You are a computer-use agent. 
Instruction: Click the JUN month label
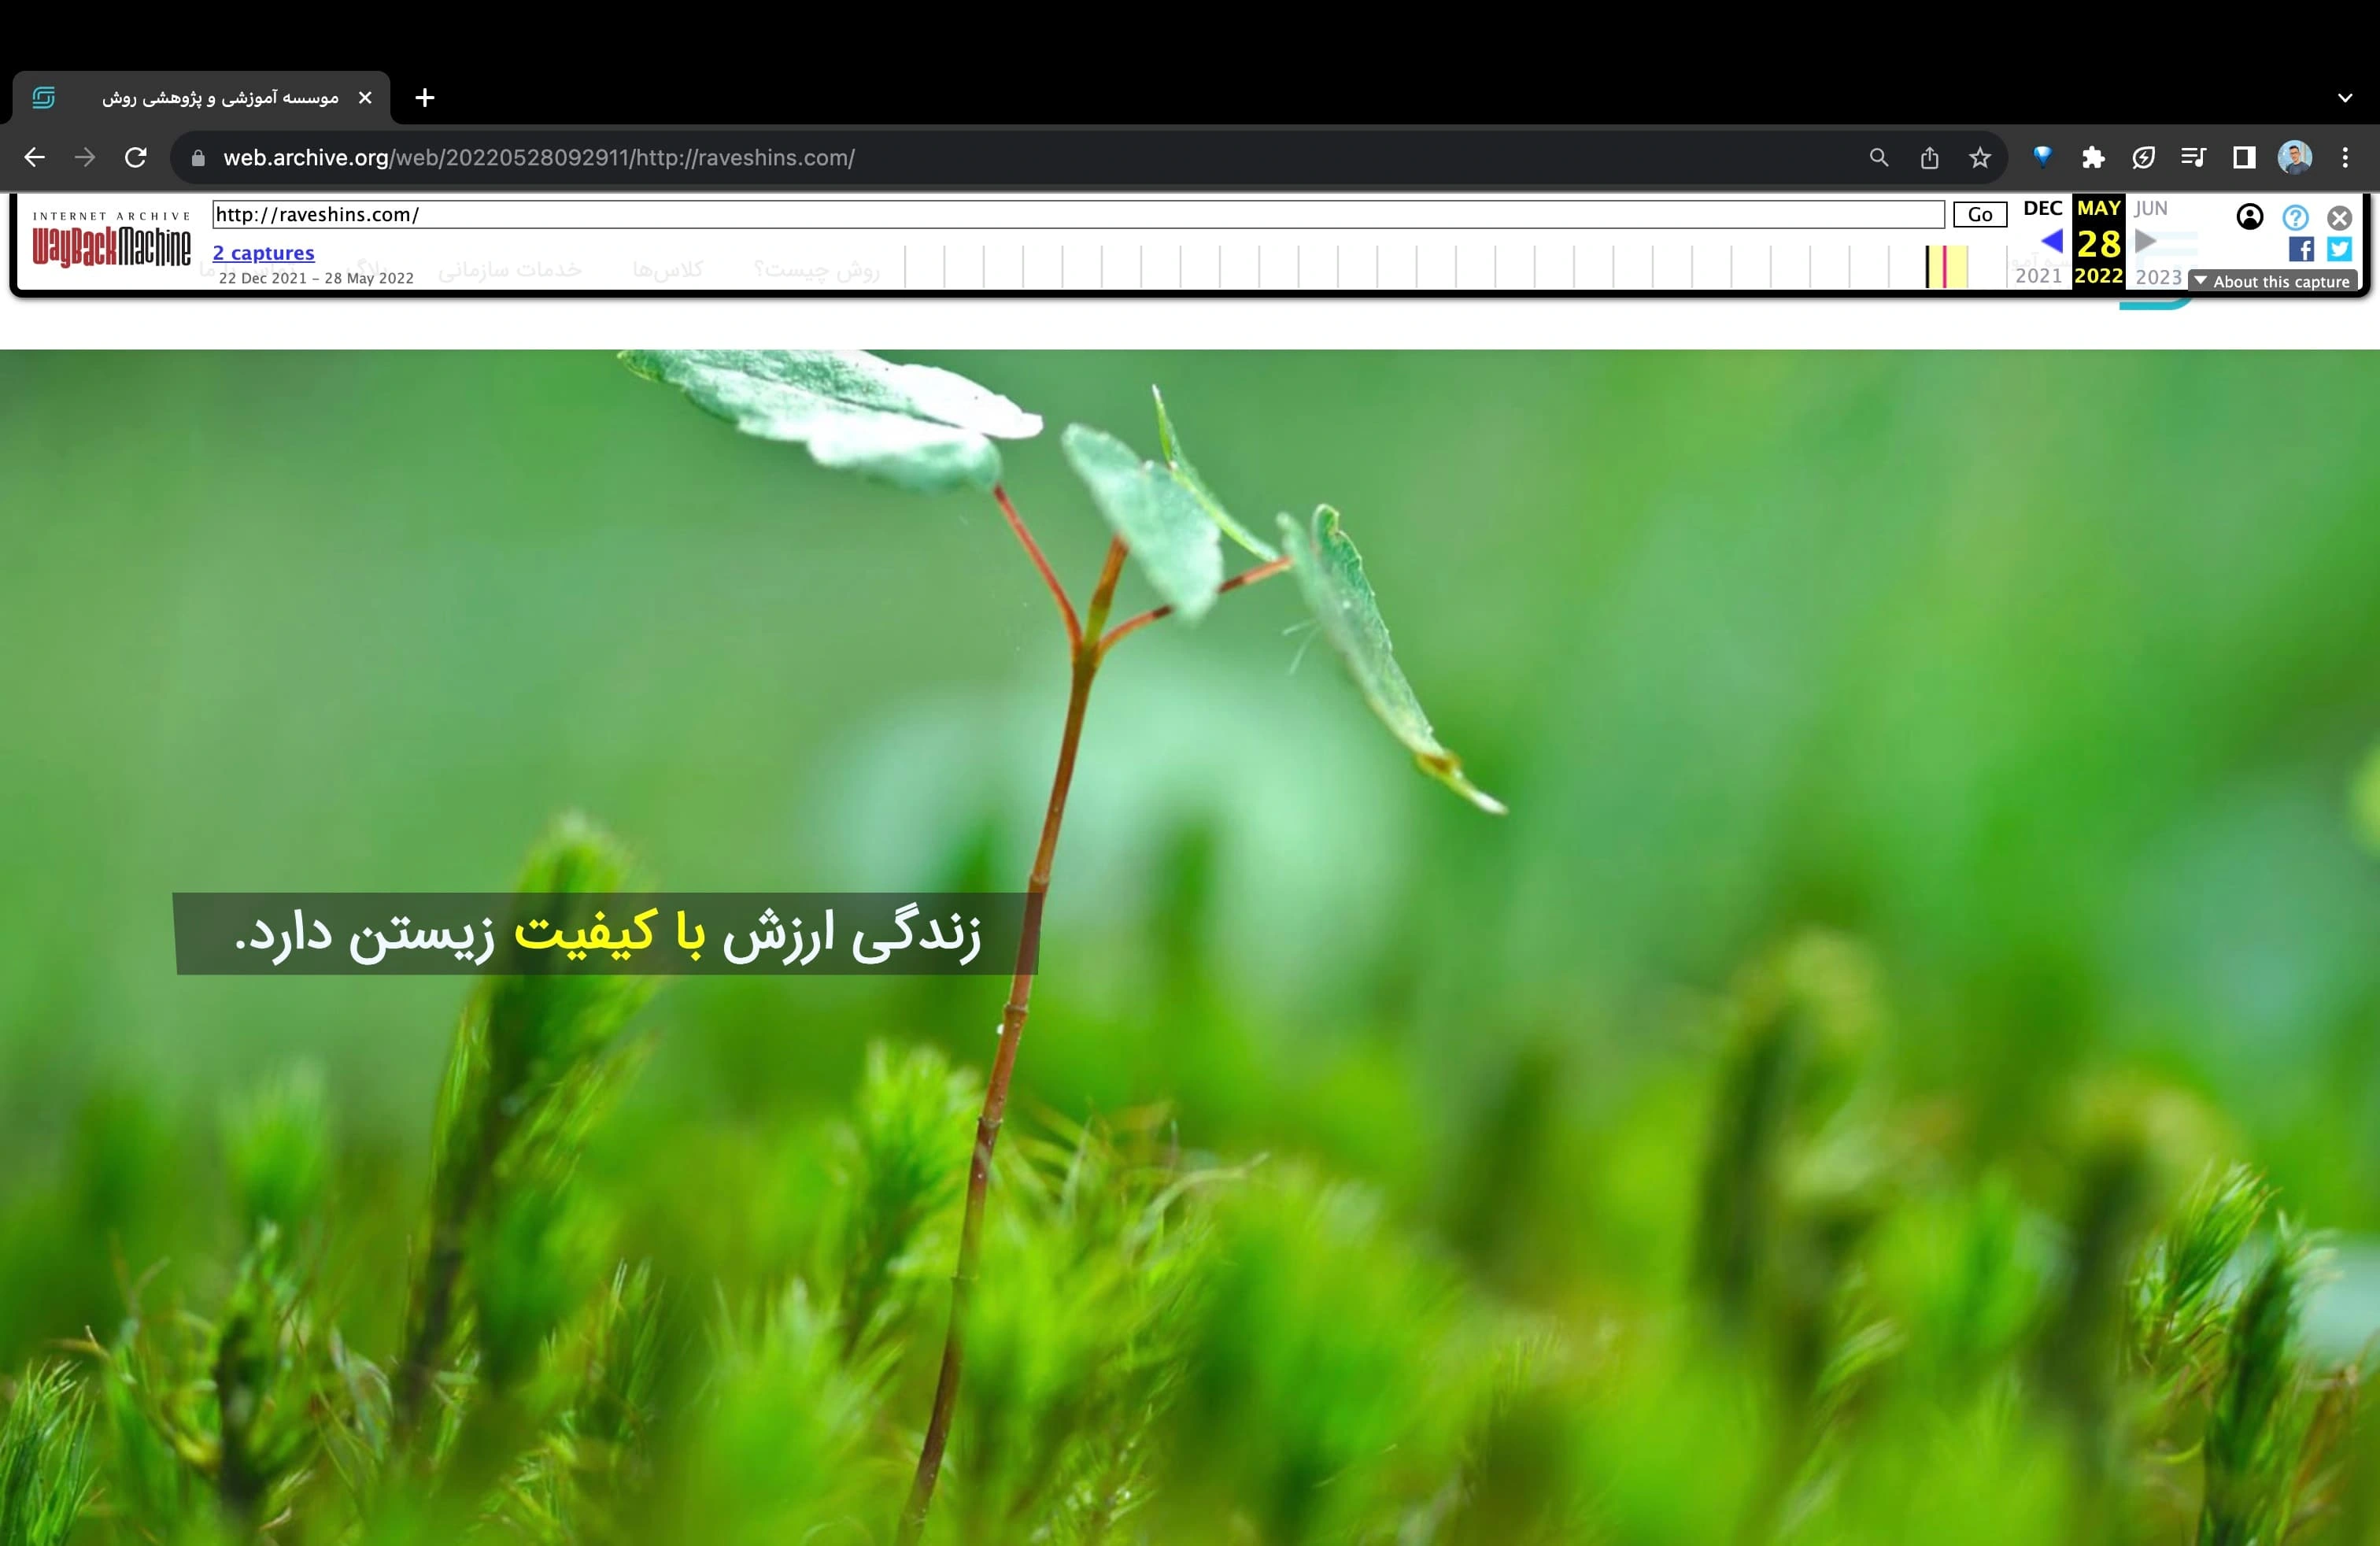click(x=2151, y=208)
